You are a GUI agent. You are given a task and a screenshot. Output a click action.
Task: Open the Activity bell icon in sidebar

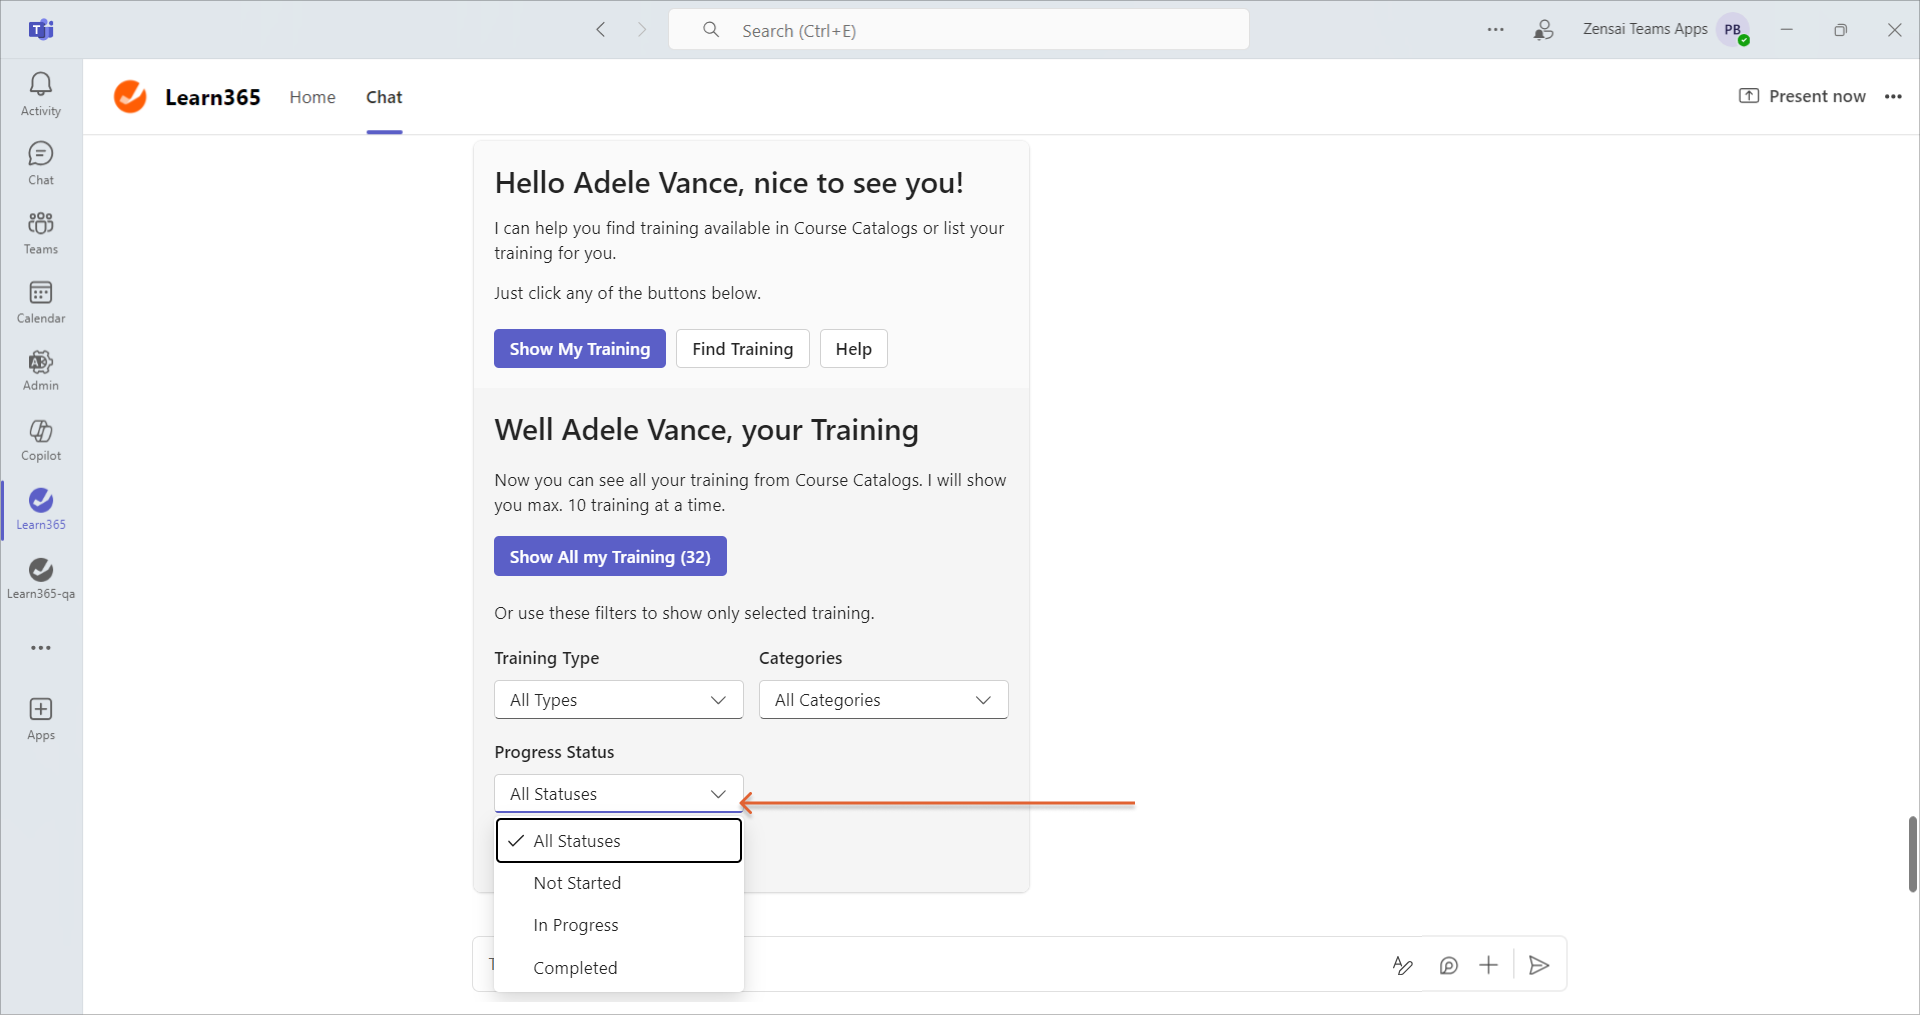(41, 94)
